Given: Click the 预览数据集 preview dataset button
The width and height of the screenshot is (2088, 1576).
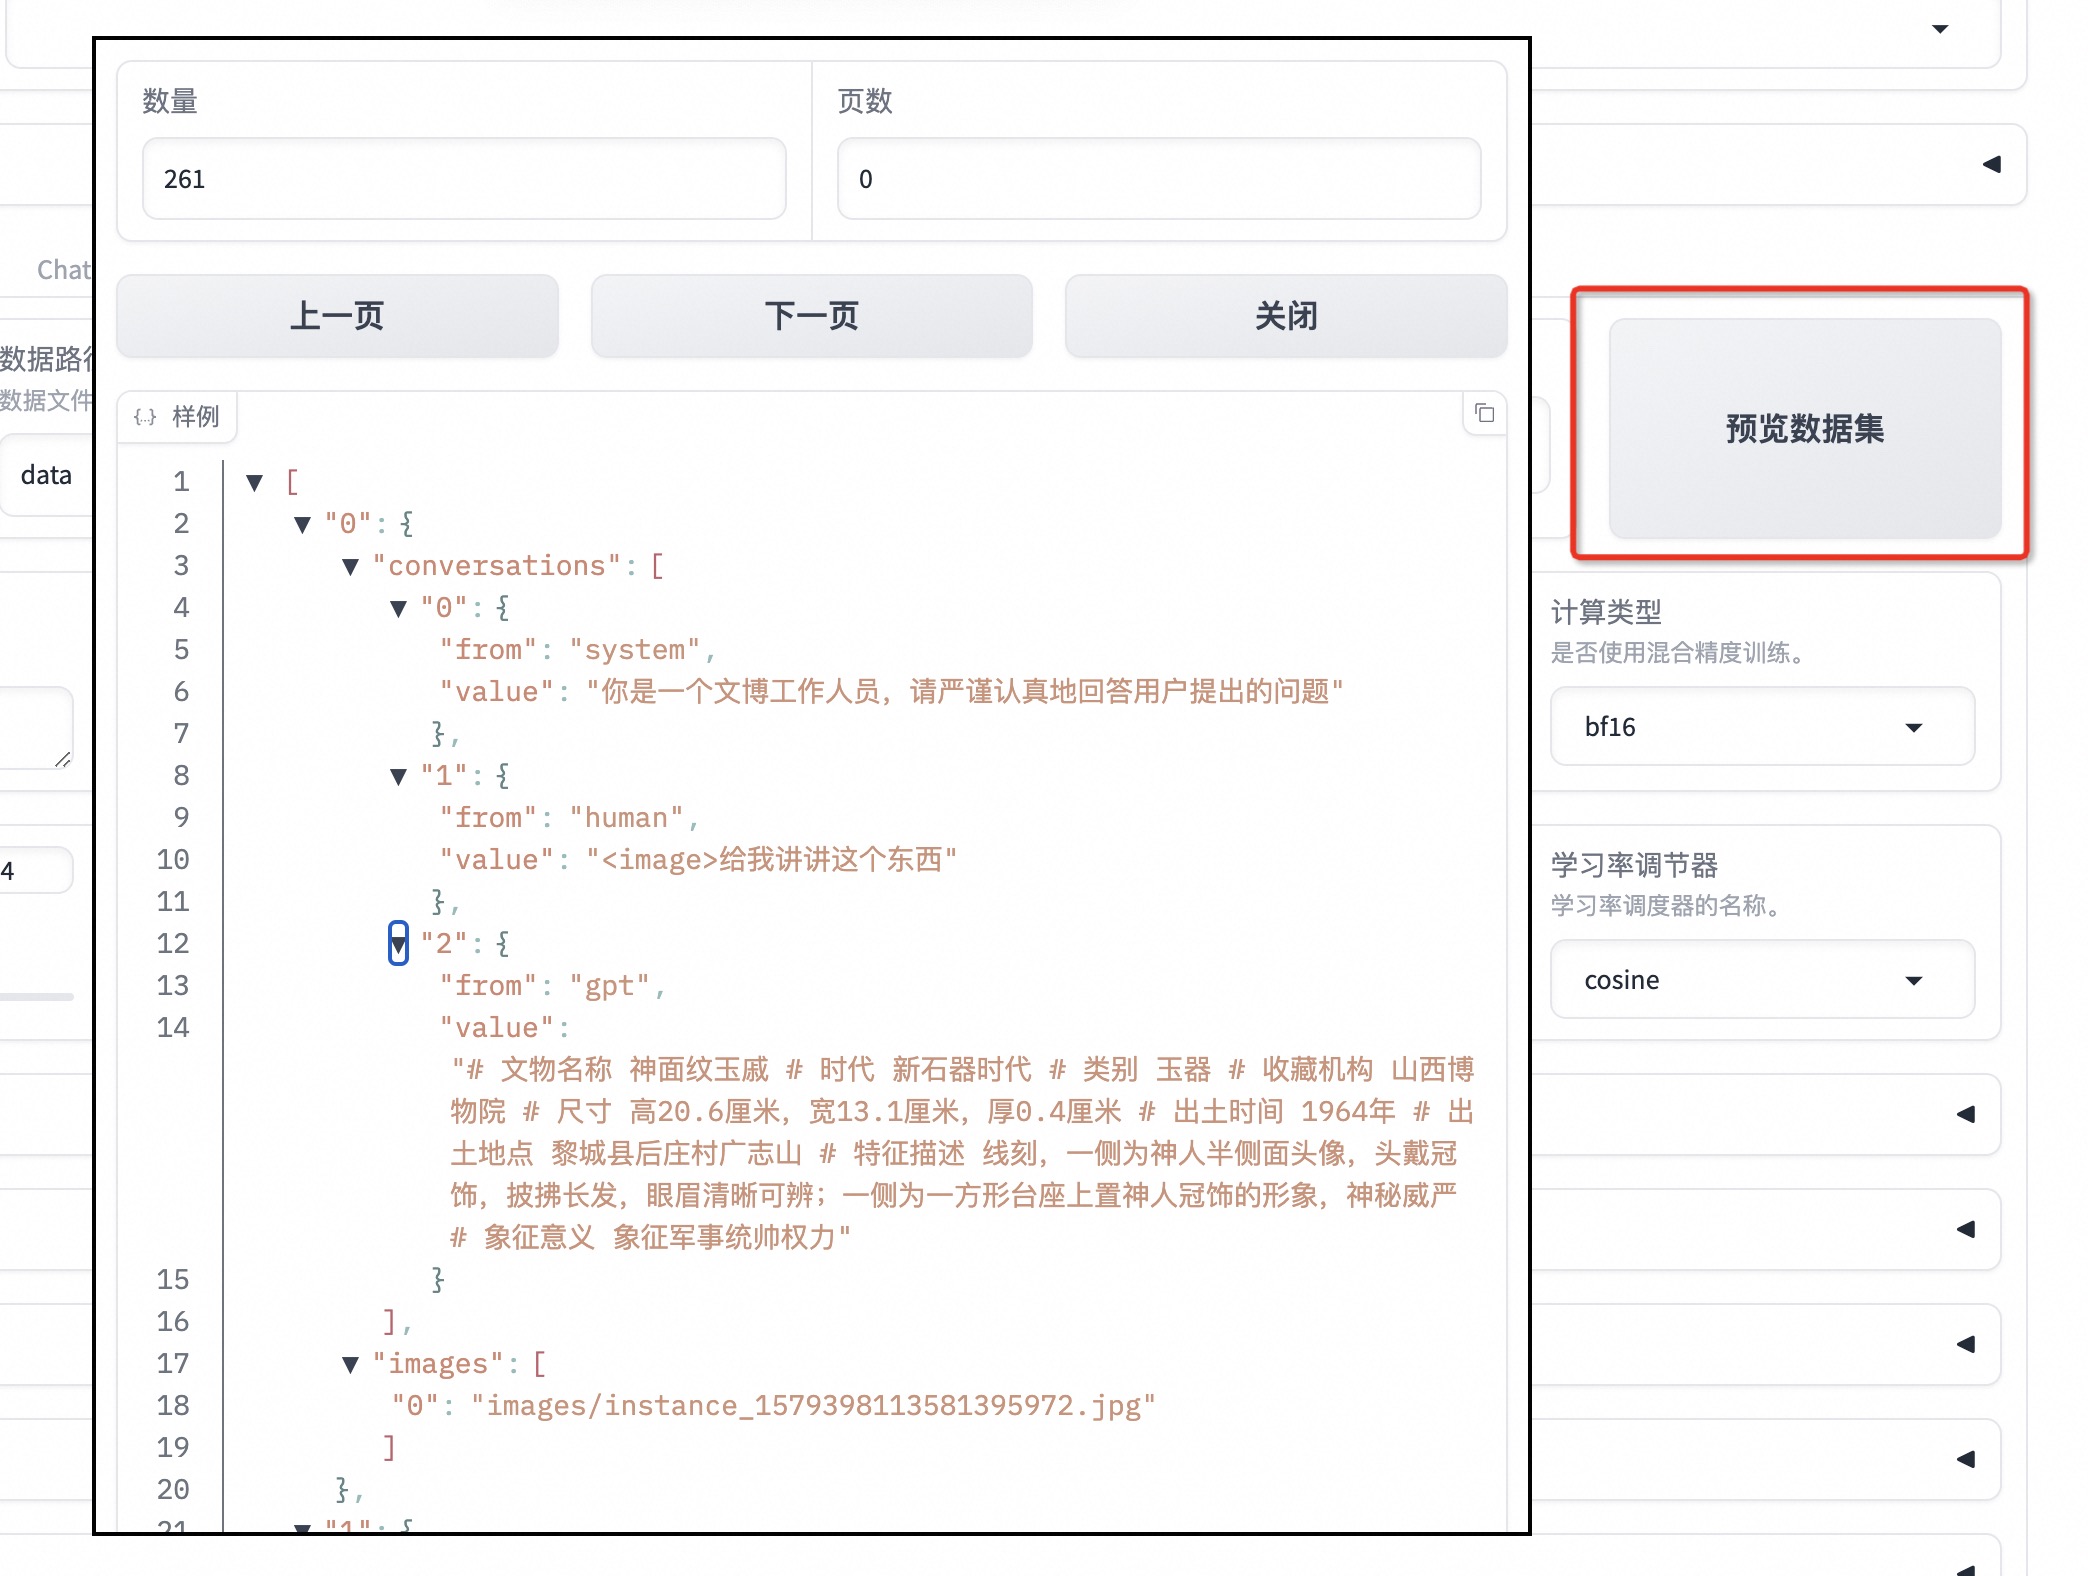Looking at the screenshot, I should (1804, 428).
